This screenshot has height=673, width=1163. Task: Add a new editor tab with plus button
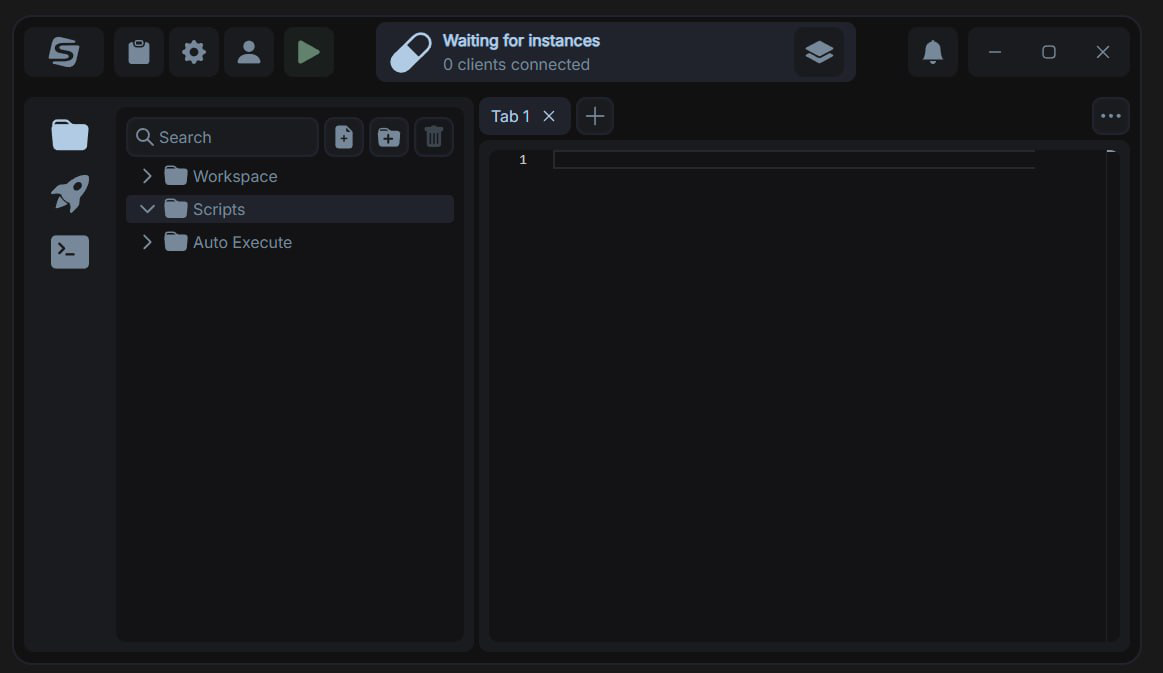[x=595, y=116]
